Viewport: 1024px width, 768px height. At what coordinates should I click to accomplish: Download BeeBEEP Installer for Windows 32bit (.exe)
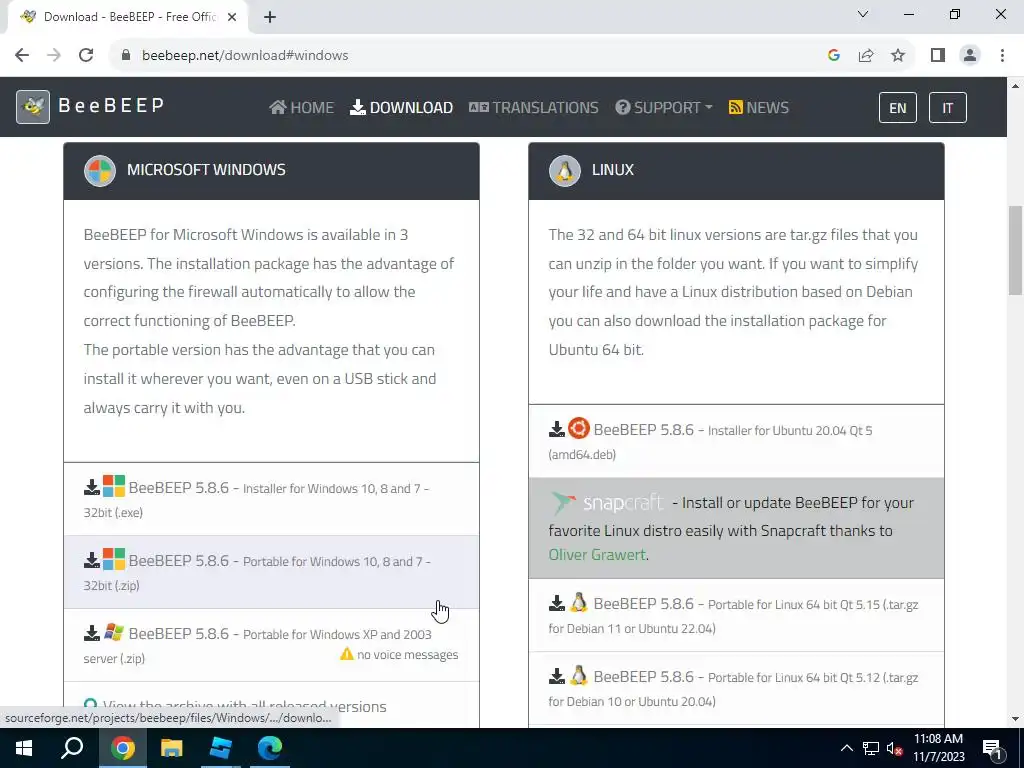[271, 500]
